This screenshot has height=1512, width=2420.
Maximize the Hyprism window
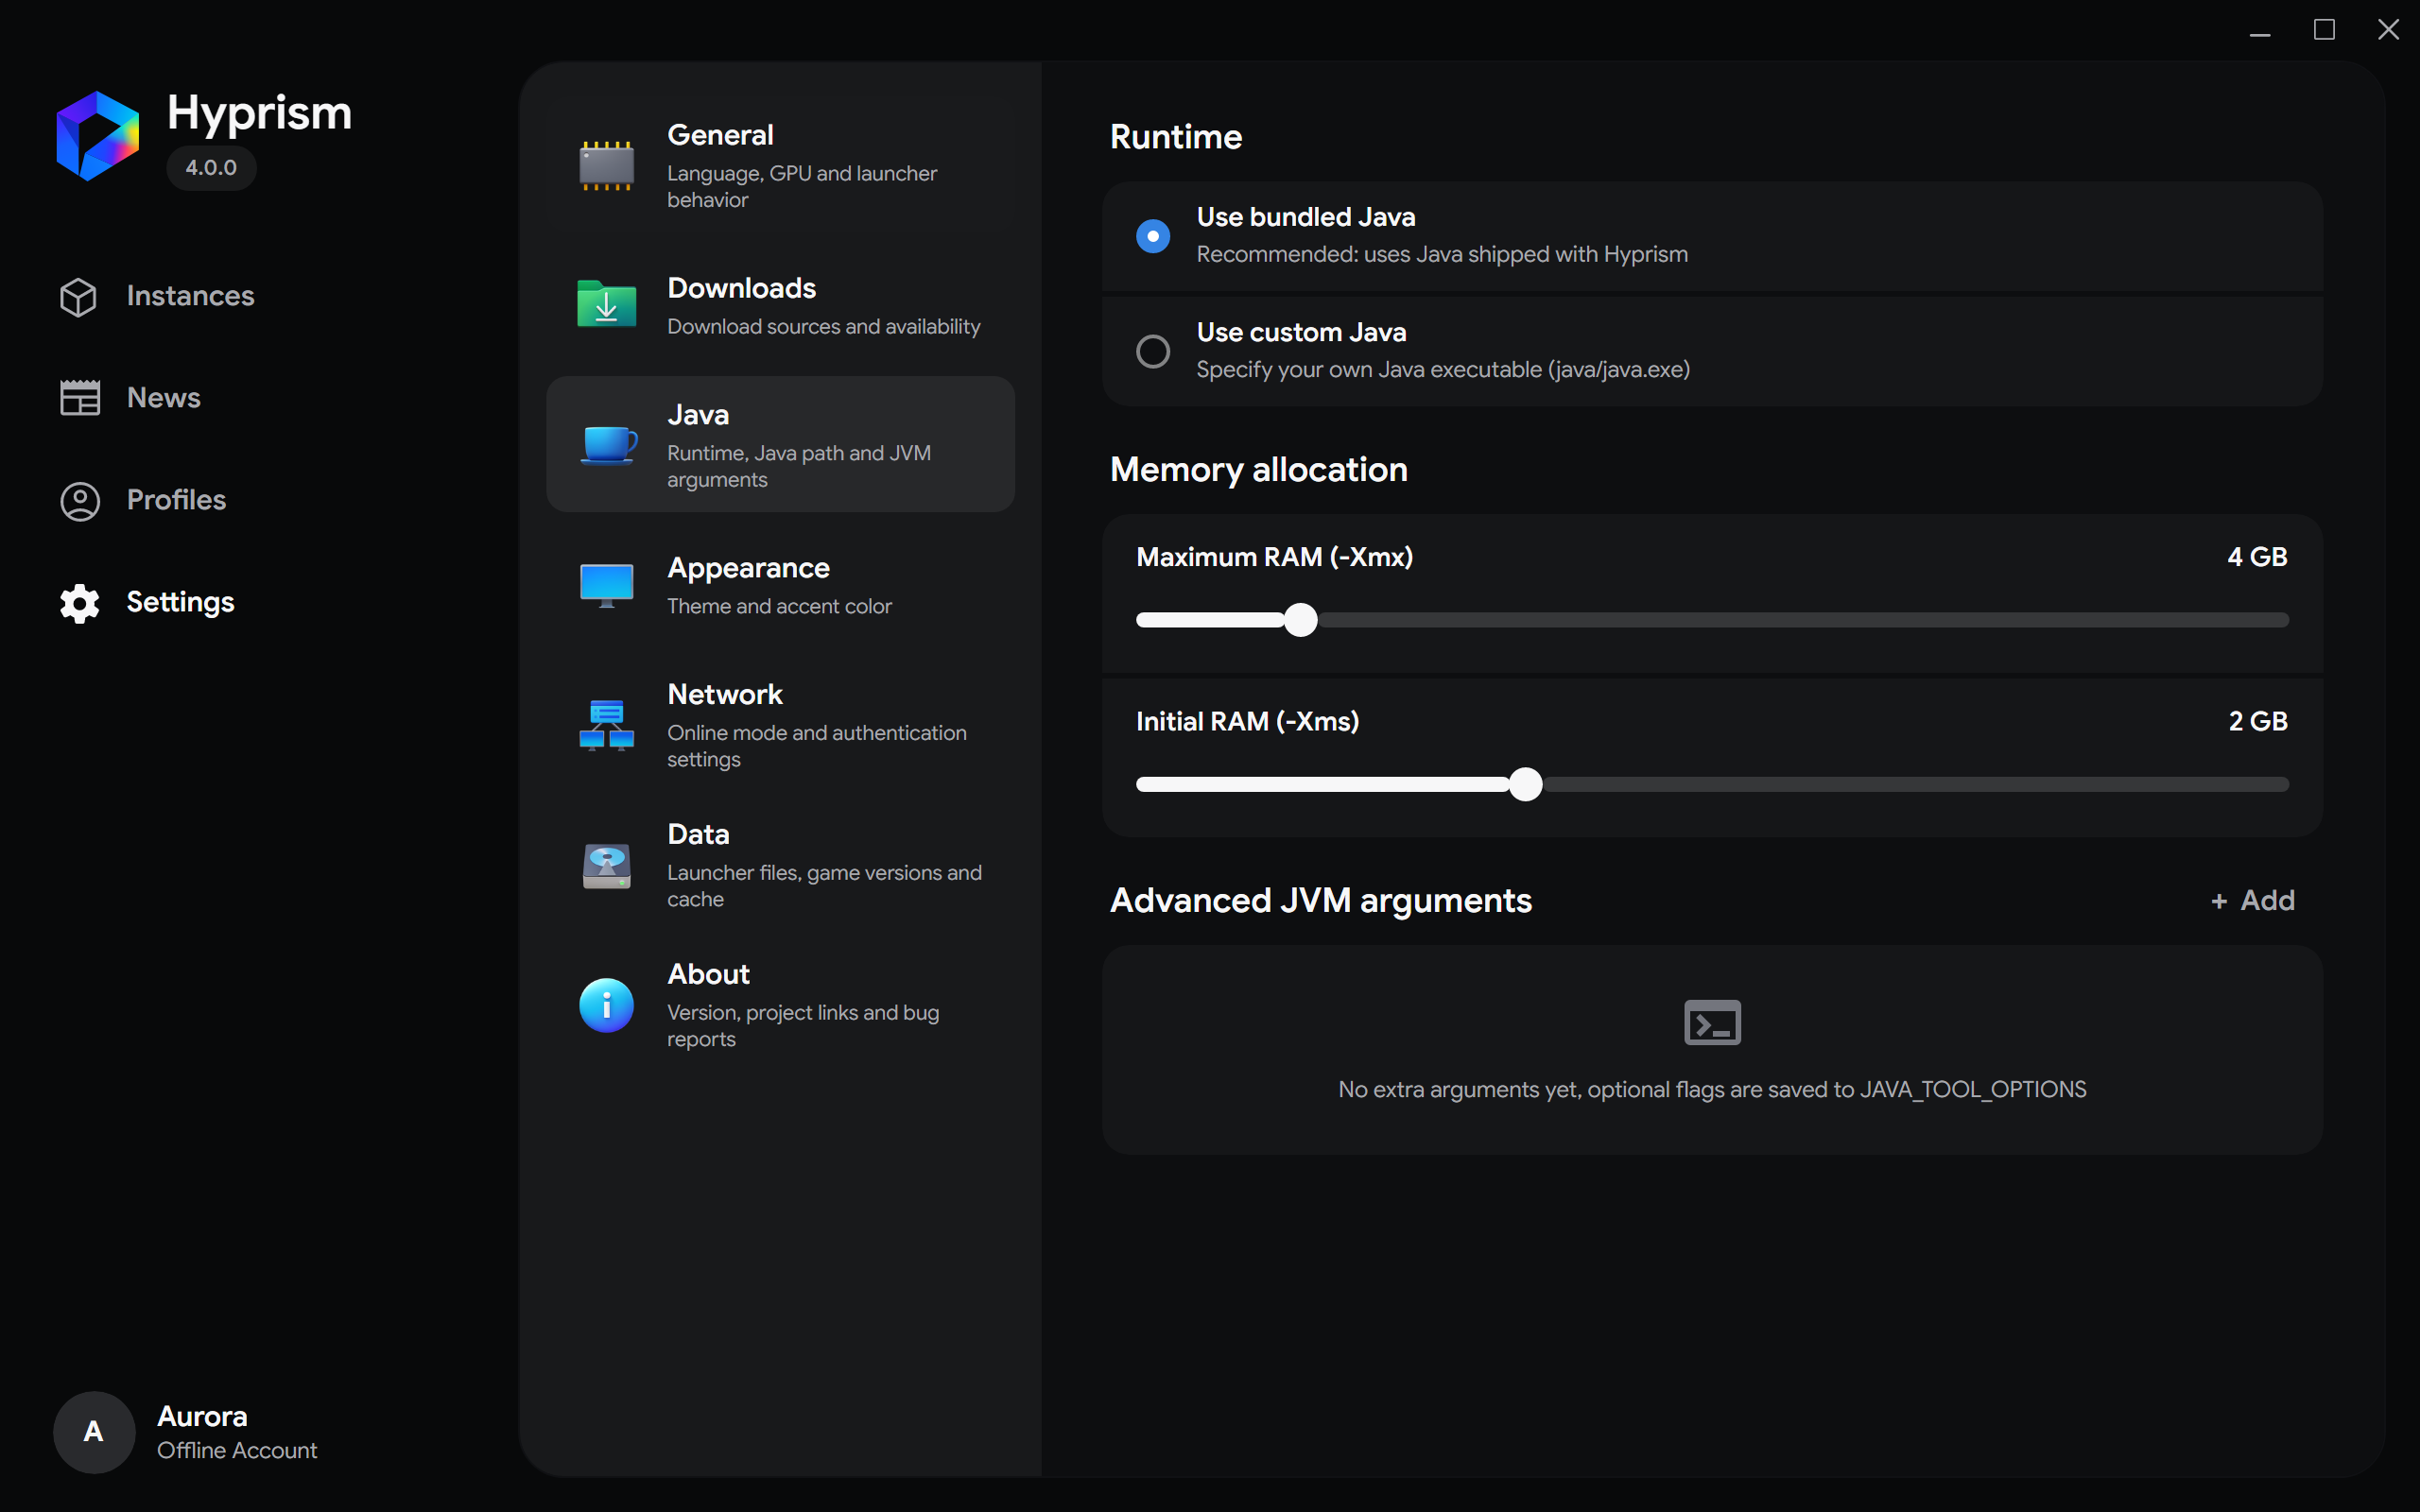point(2324,30)
